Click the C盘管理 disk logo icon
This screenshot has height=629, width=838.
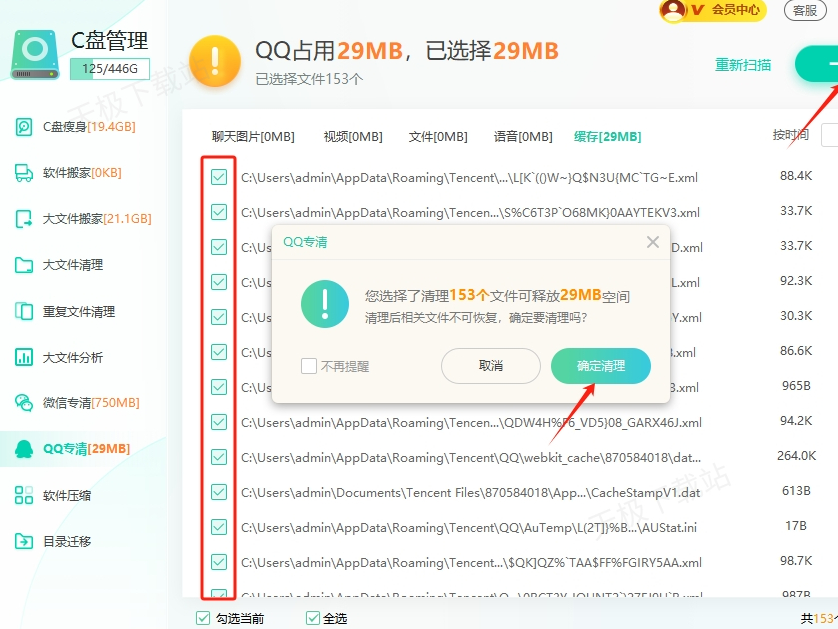click(35, 55)
